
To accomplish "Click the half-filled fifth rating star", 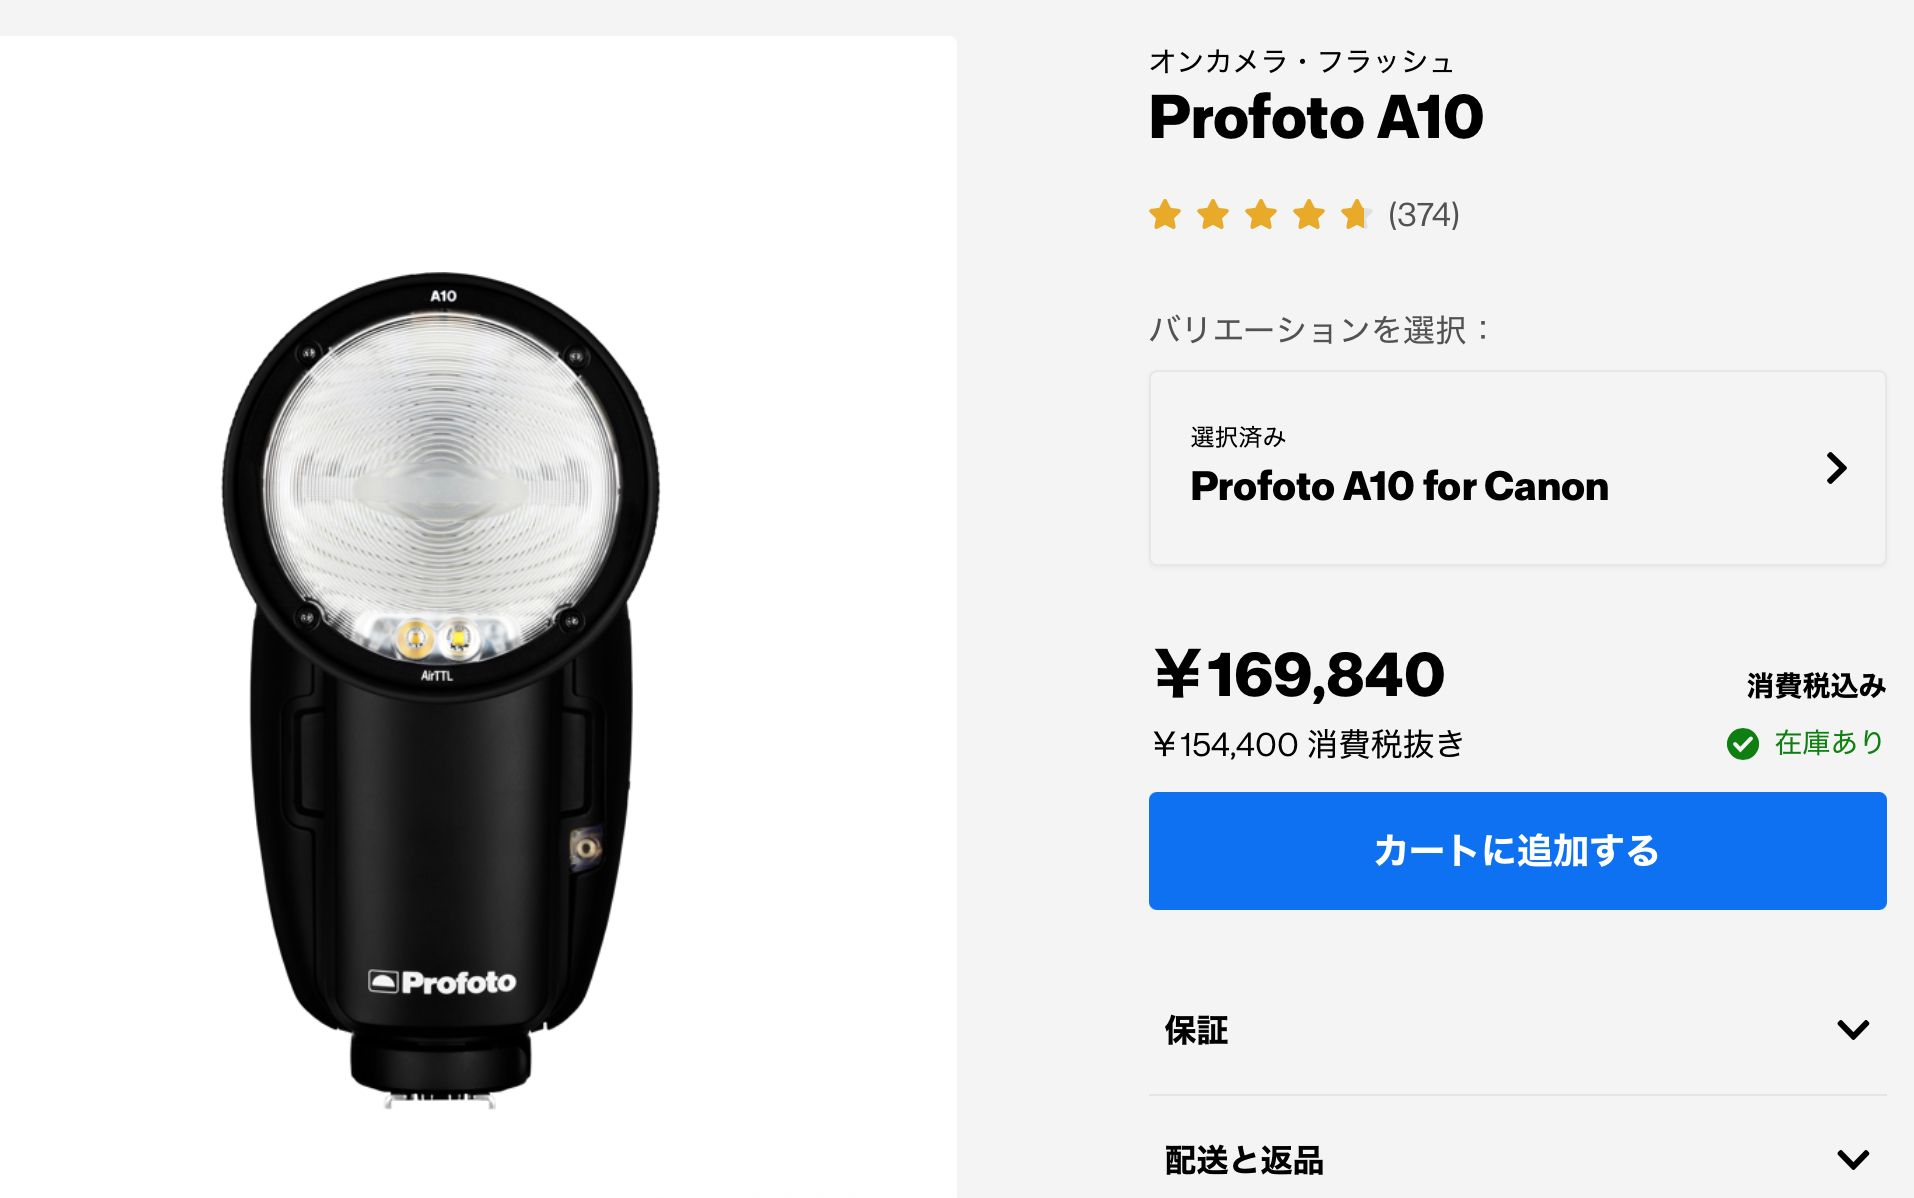I will [x=1356, y=214].
